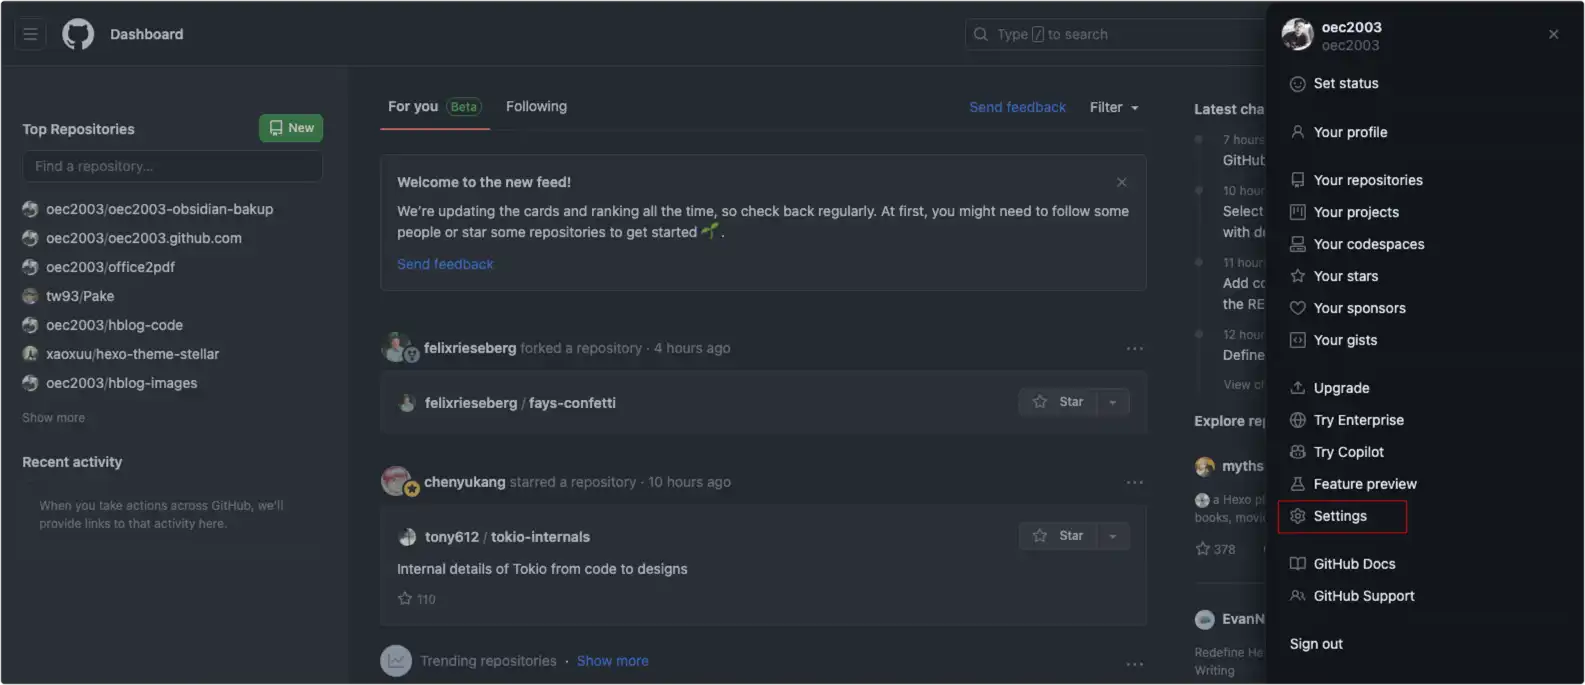Star the tony612/tokio-internals repository

(x=1059, y=536)
